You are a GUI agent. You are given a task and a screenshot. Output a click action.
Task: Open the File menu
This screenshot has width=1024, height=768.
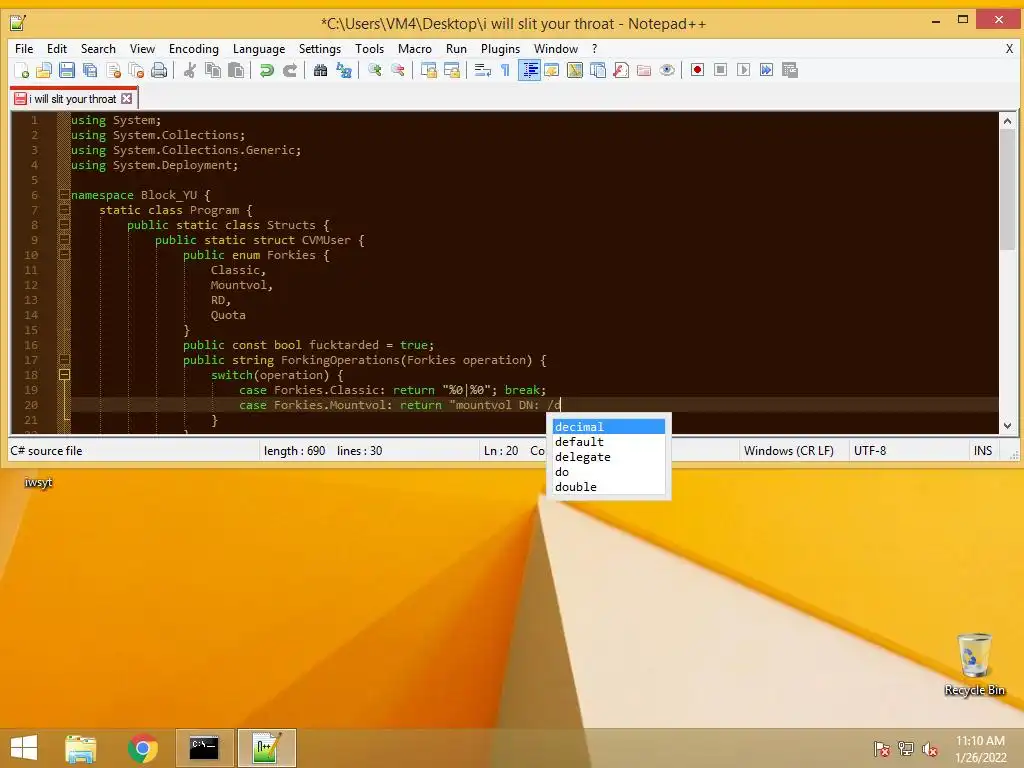click(x=24, y=49)
